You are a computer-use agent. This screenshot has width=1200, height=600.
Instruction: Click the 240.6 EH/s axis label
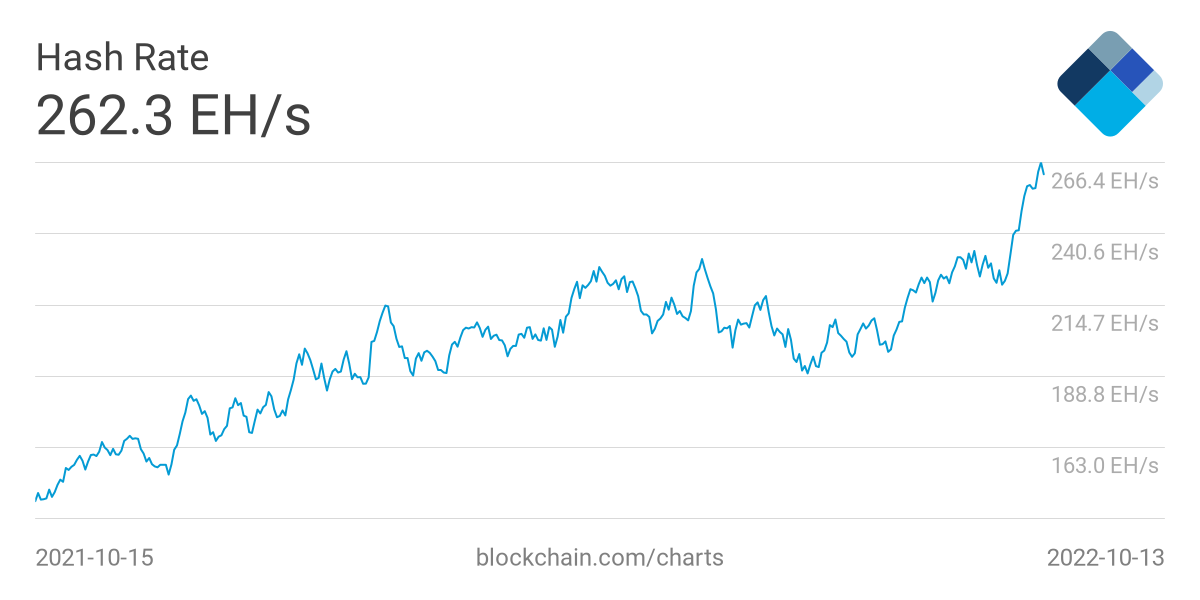(x=1104, y=252)
